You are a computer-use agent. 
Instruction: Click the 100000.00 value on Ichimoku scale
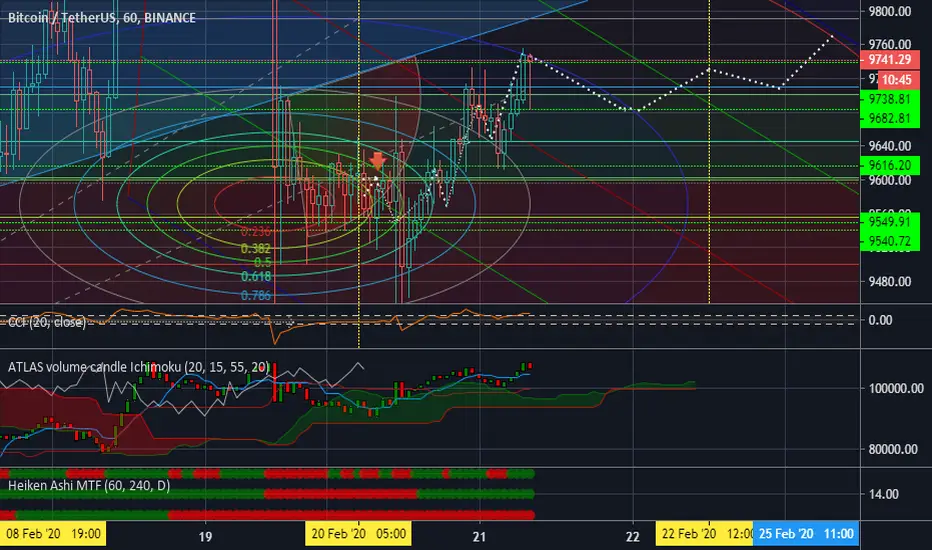[x=896, y=389]
